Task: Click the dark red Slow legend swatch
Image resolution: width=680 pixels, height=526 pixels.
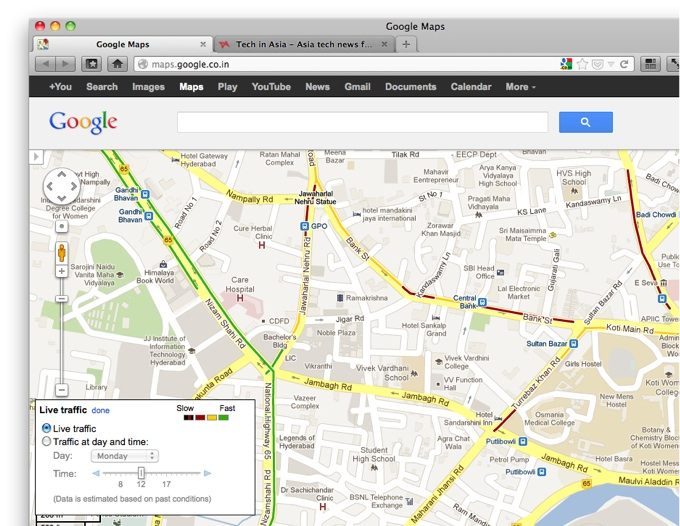Action: (200, 418)
